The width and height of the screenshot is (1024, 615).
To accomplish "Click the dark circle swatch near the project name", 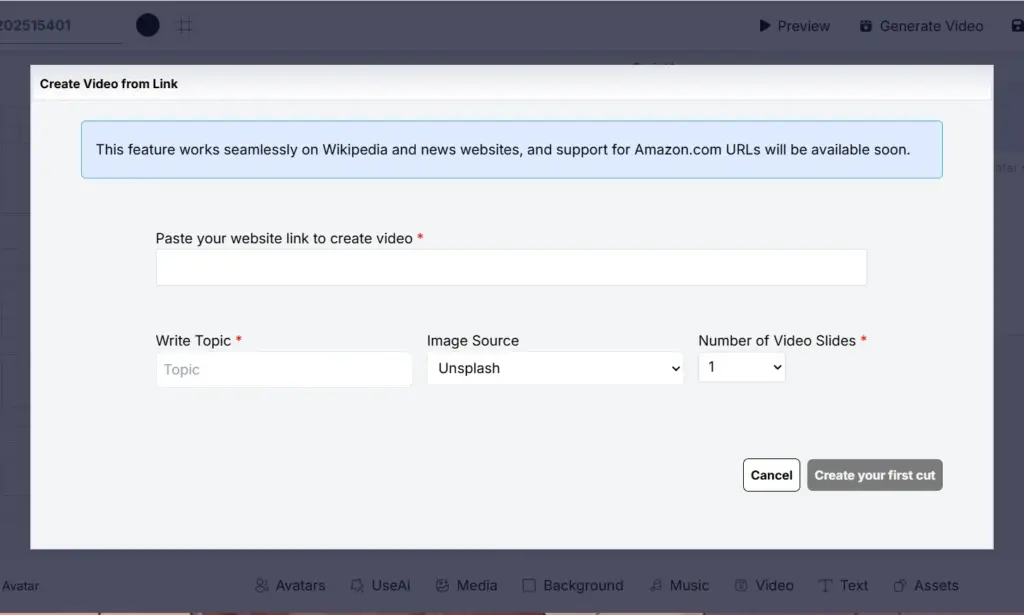I will [147, 25].
